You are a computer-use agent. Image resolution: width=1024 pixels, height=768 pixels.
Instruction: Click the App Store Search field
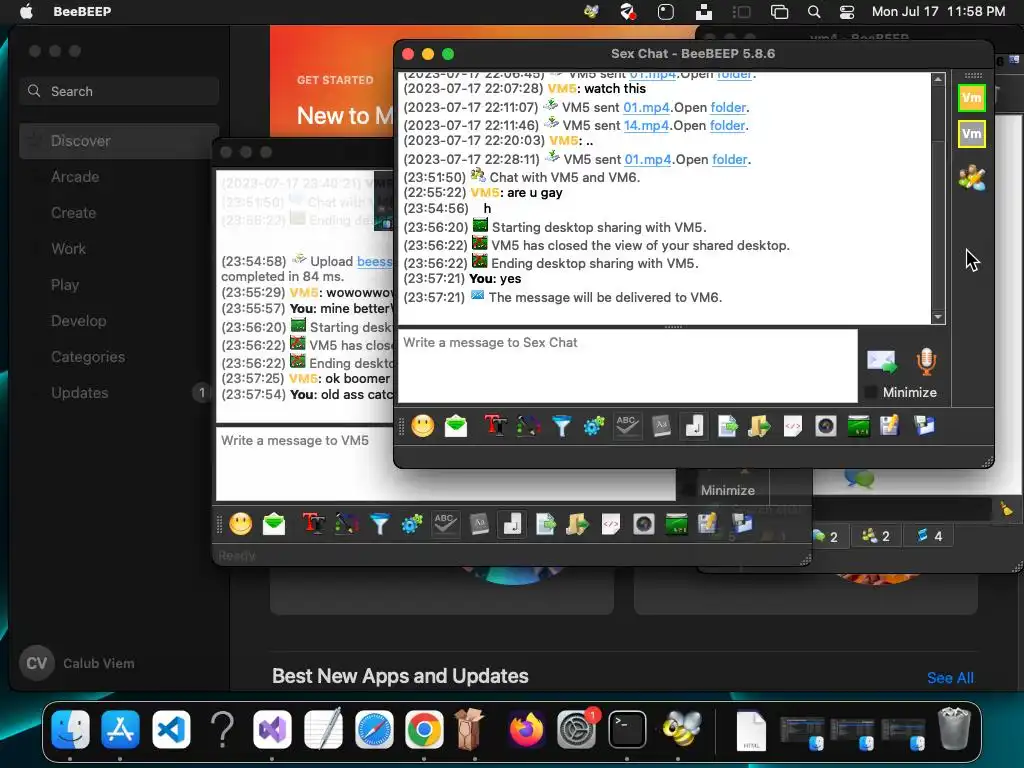click(119, 91)
